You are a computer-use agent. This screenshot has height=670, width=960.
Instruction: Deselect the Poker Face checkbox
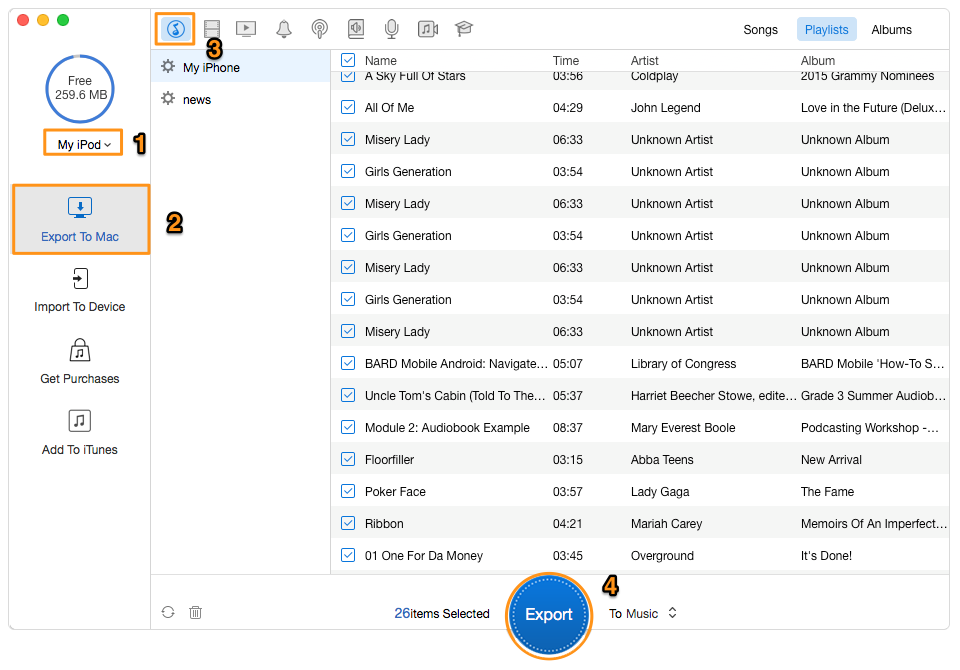(348, 491)
